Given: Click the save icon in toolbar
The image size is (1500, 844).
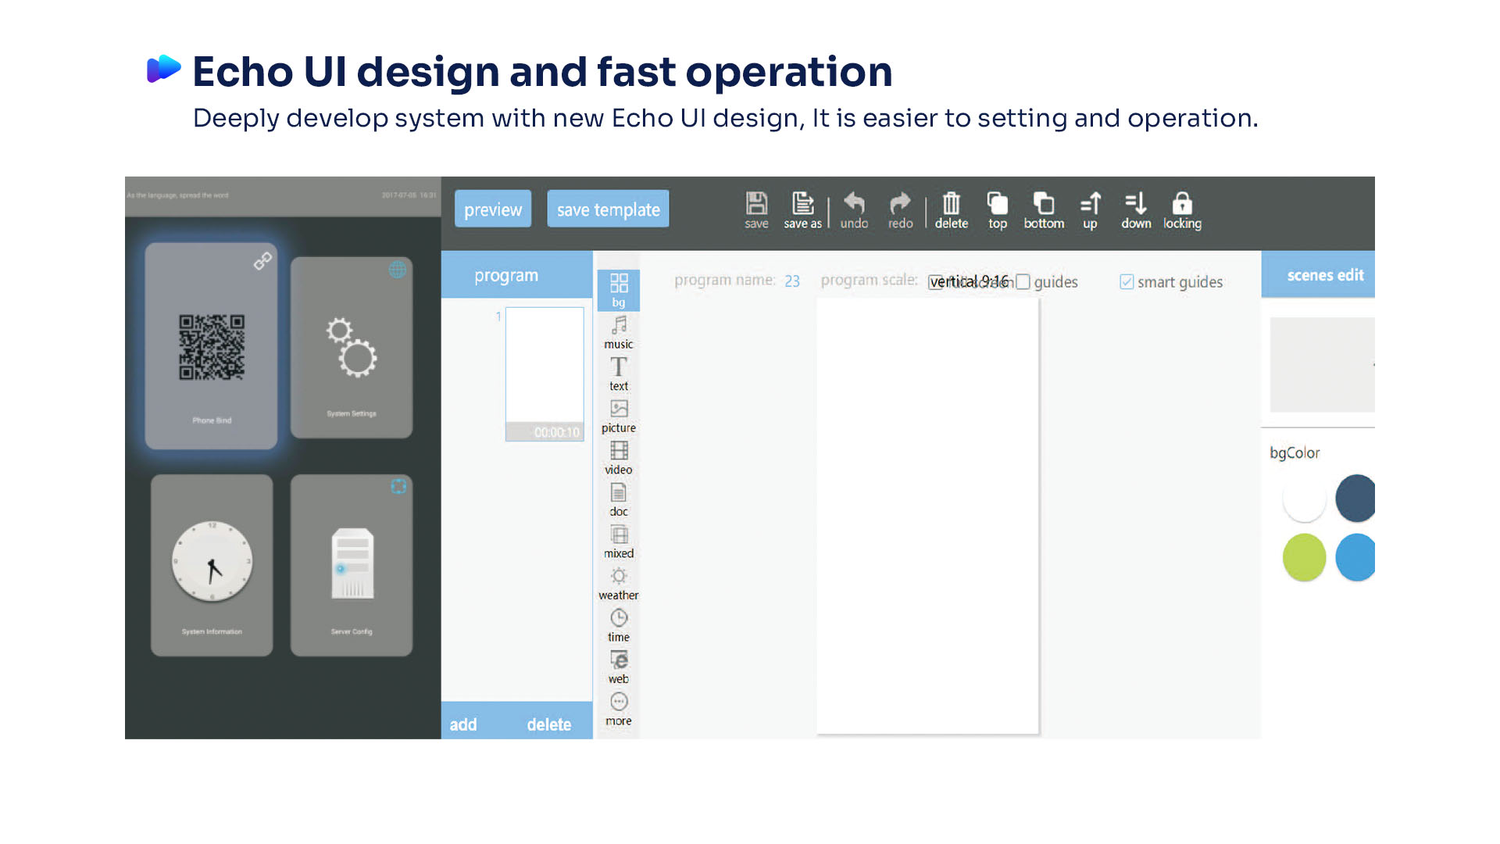Looking at the screenshot, I should pyautogui.click(x=756, y=210).
